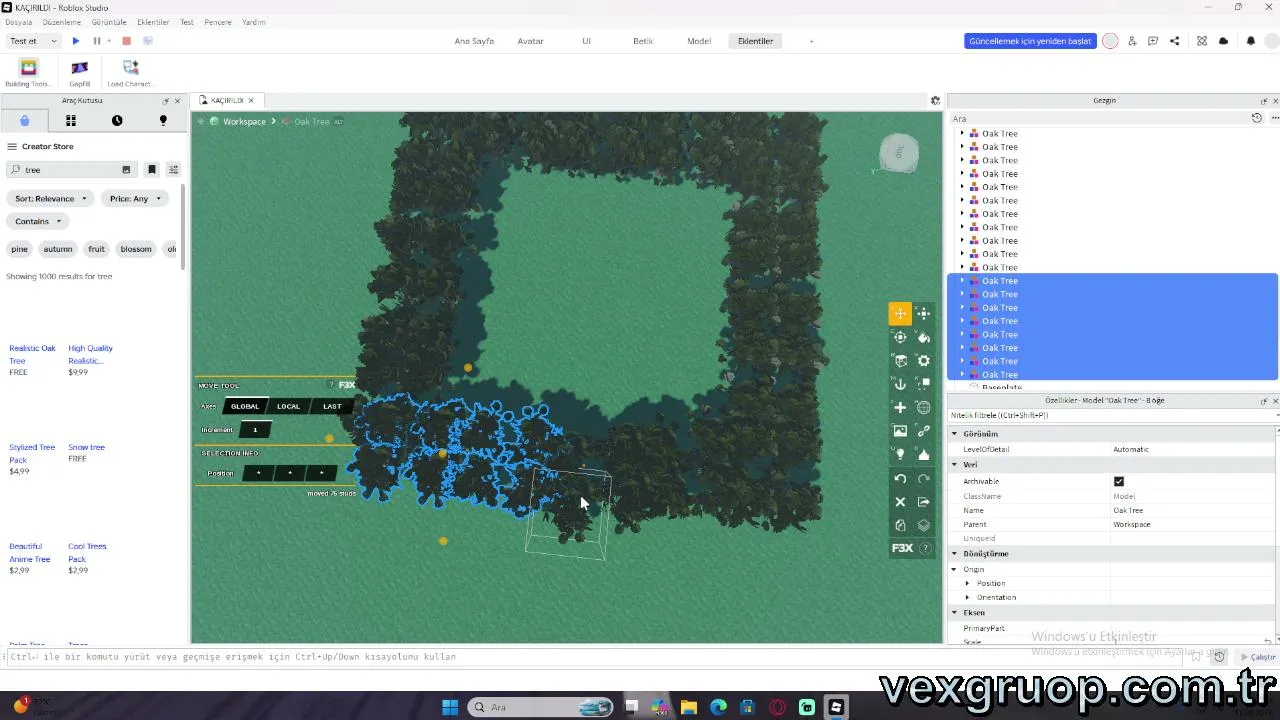Image resolution: width=1280 pixels, height=720 pixels.
Task: Open the Toolbox Creations lightbulb tab
Action: tap(163, 120)
